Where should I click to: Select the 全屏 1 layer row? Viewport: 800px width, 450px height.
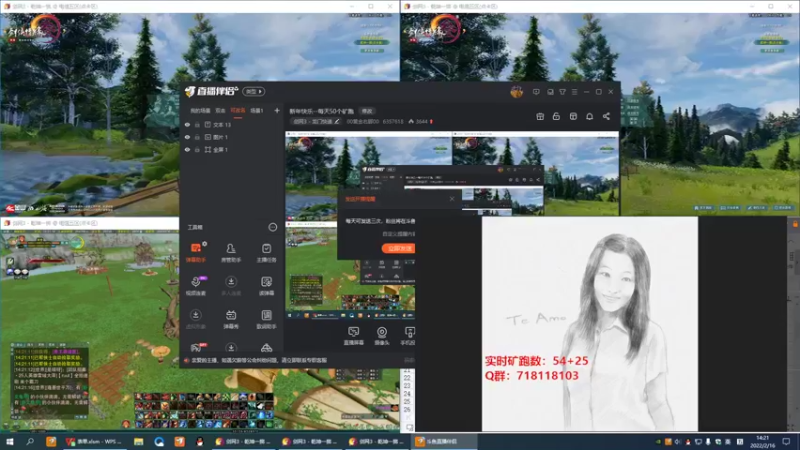232,149
